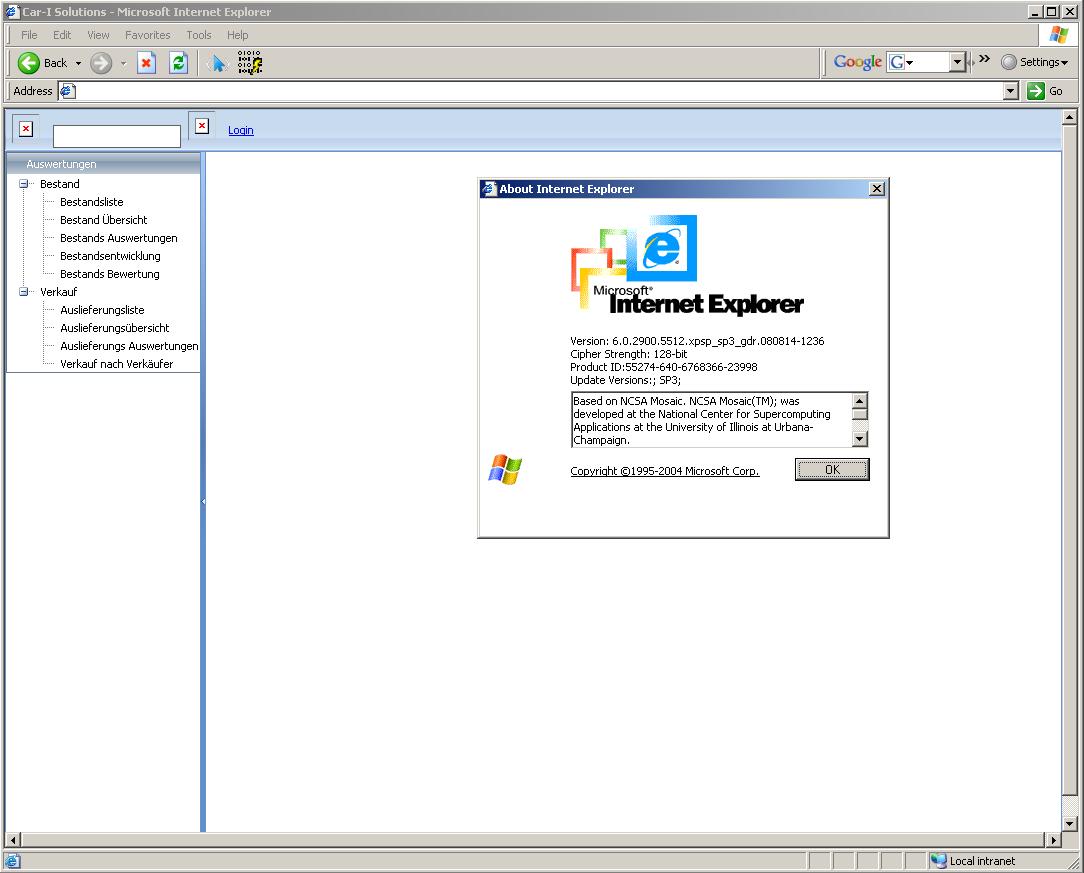Viewport: 1084px width, 873px height.
Task: Click the Google toolbar Settings icon
Action: (1009, 62)
